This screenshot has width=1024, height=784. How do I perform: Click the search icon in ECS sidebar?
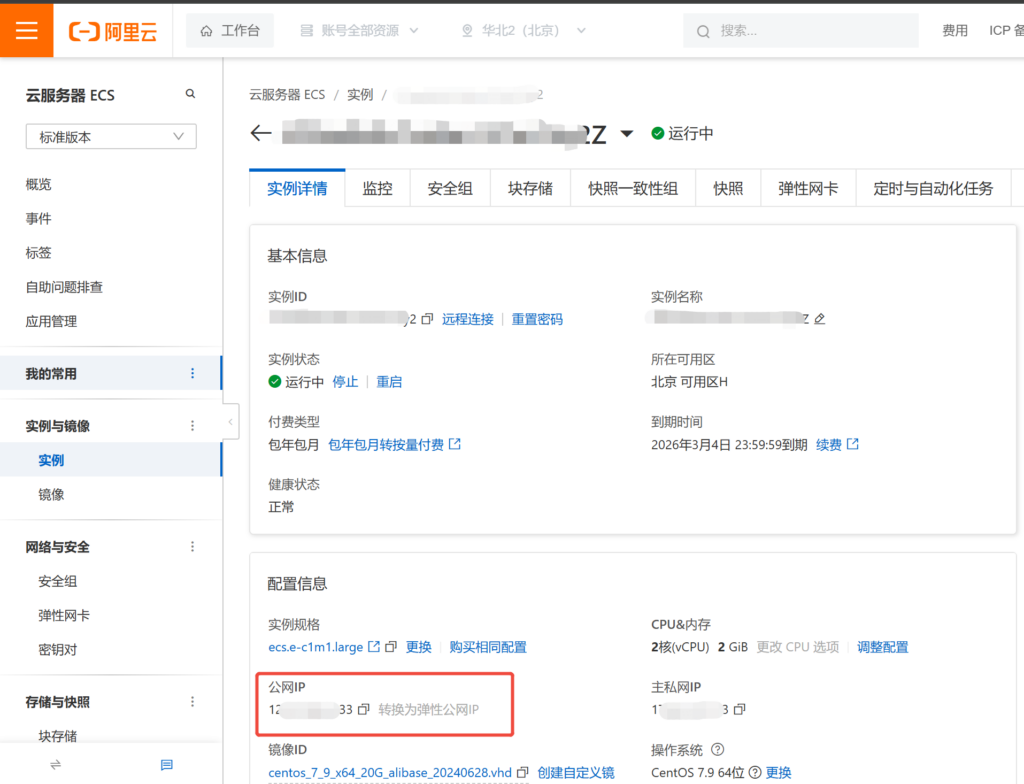tap(190, 94)
